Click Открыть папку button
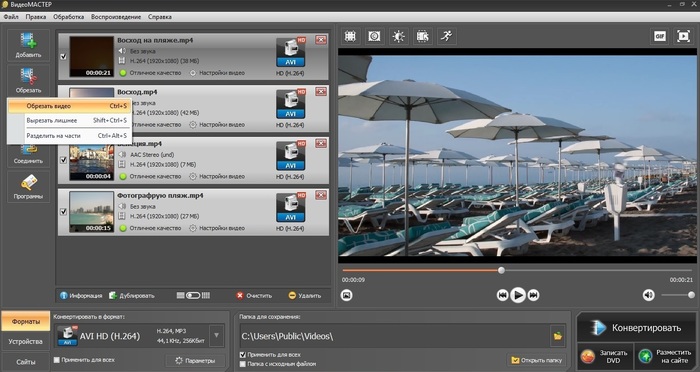The height and width of the screenshot is (372, 700). click(x=537, y=360)
